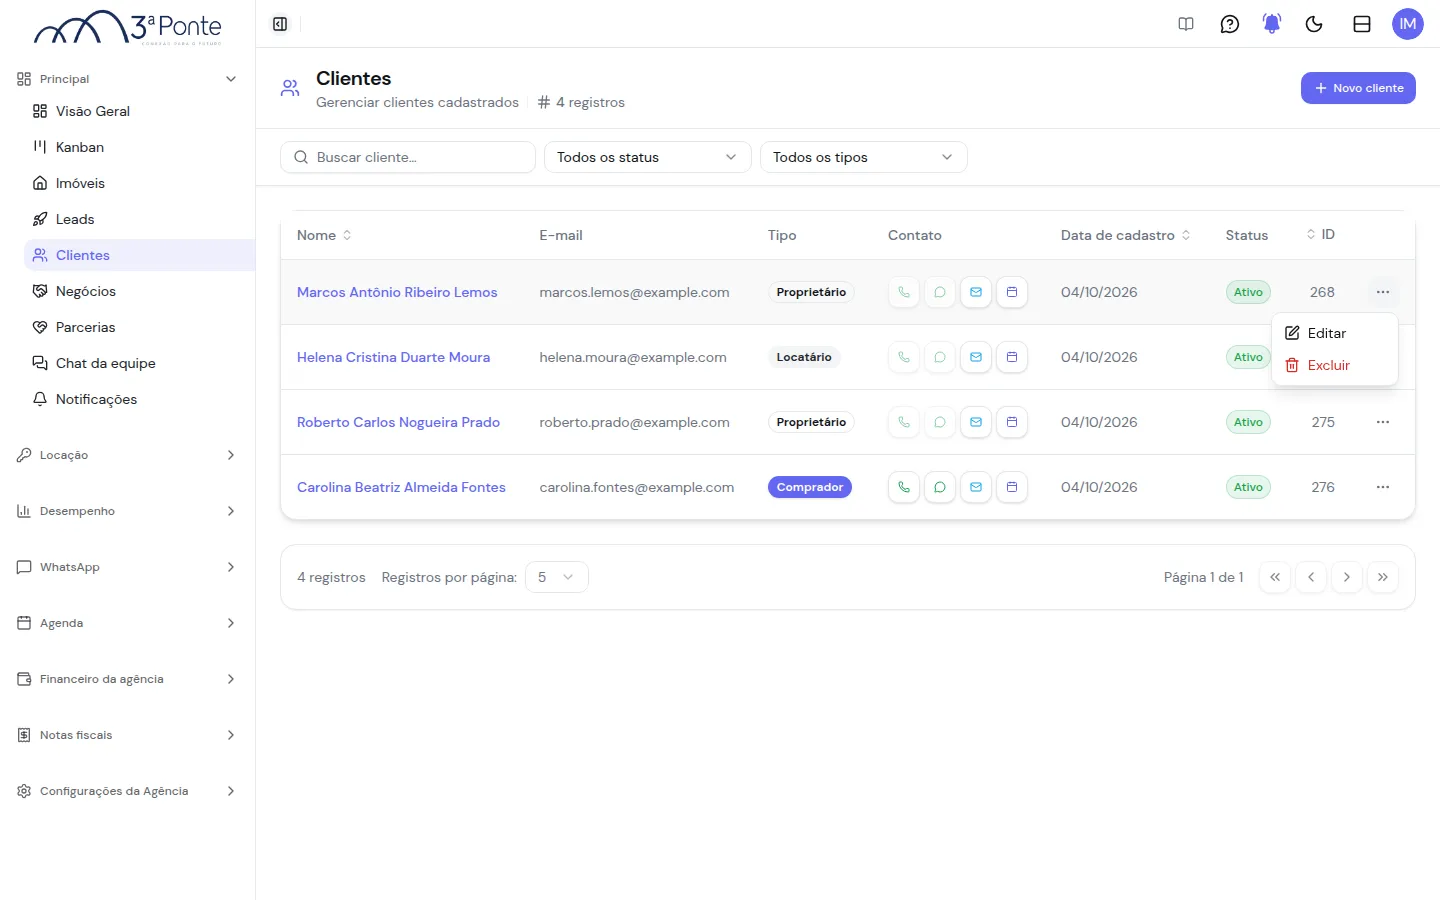Image resolution: width=1440 pixels, height=900 pixels.
Task: Open Roberto Carlos Nogueira Prado client link
Action: click(398, 422)
